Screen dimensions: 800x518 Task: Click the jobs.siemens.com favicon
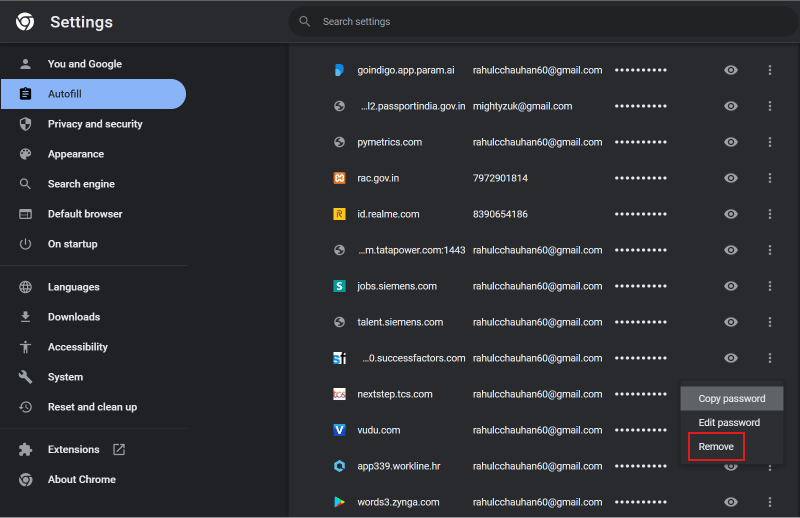point(339,286)
